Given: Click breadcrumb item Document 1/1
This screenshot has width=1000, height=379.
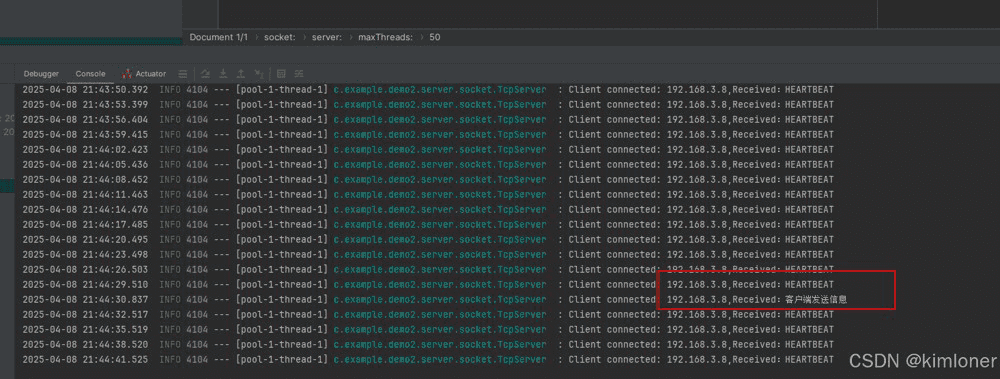Looking at the screenshot, I should coord(219,37).
